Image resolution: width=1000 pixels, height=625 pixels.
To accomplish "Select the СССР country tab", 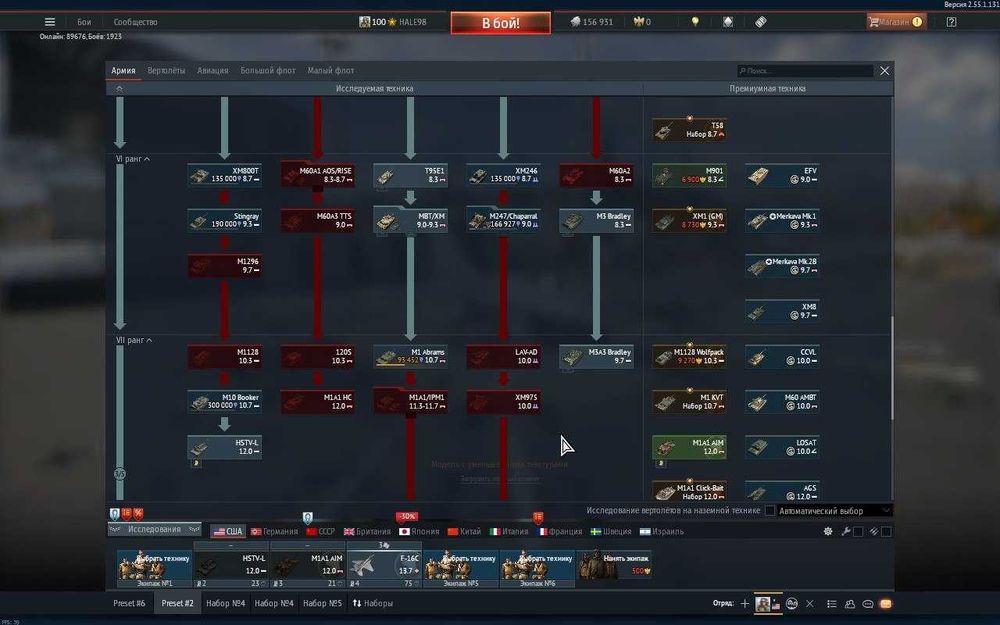I will click(320, 531).
